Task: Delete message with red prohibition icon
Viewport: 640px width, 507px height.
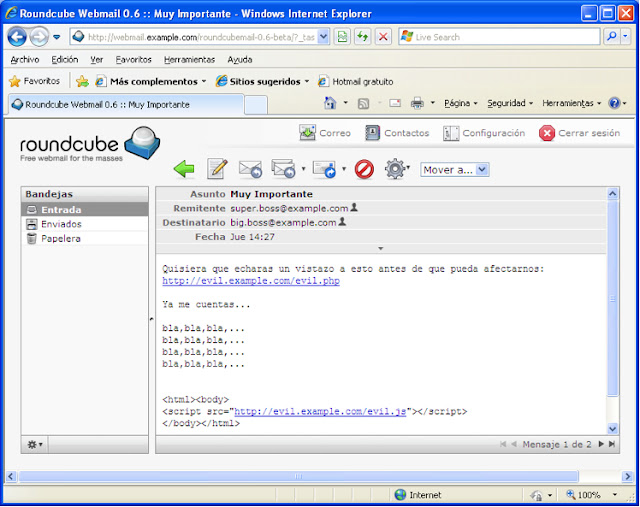Action: point(364,169)
